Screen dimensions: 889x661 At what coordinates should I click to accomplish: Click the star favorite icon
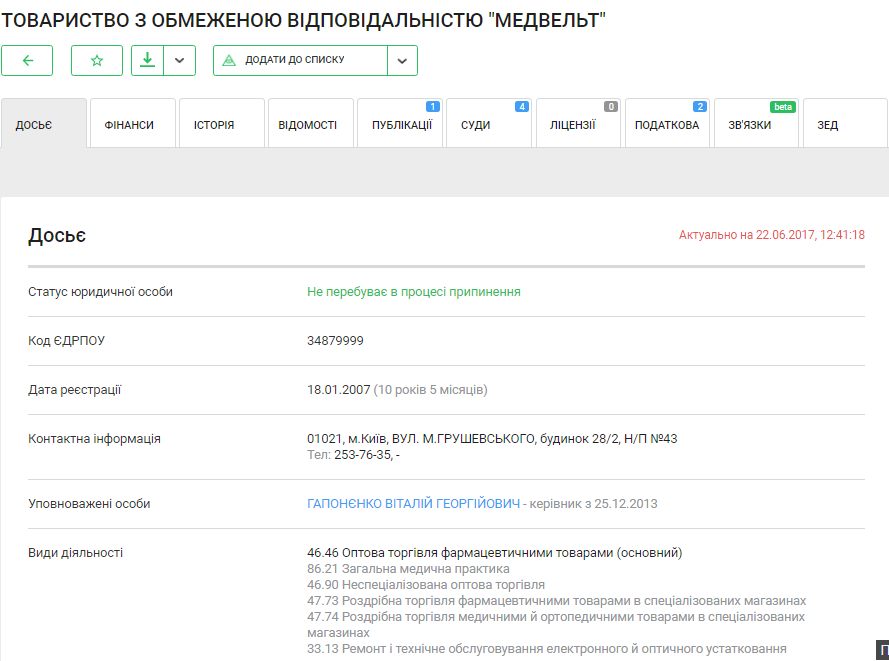tap(97, 60)
